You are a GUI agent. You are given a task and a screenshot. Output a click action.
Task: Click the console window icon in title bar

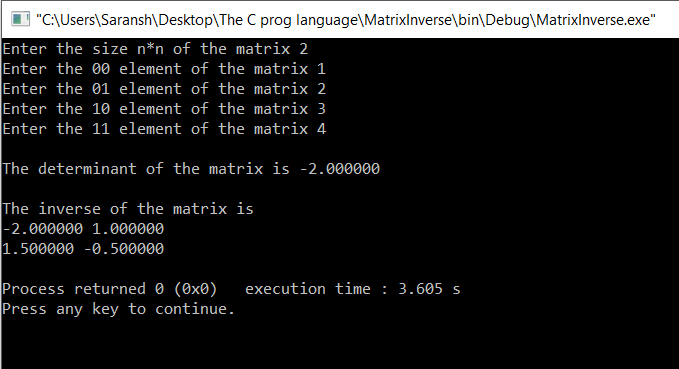(x=20, y=19)
